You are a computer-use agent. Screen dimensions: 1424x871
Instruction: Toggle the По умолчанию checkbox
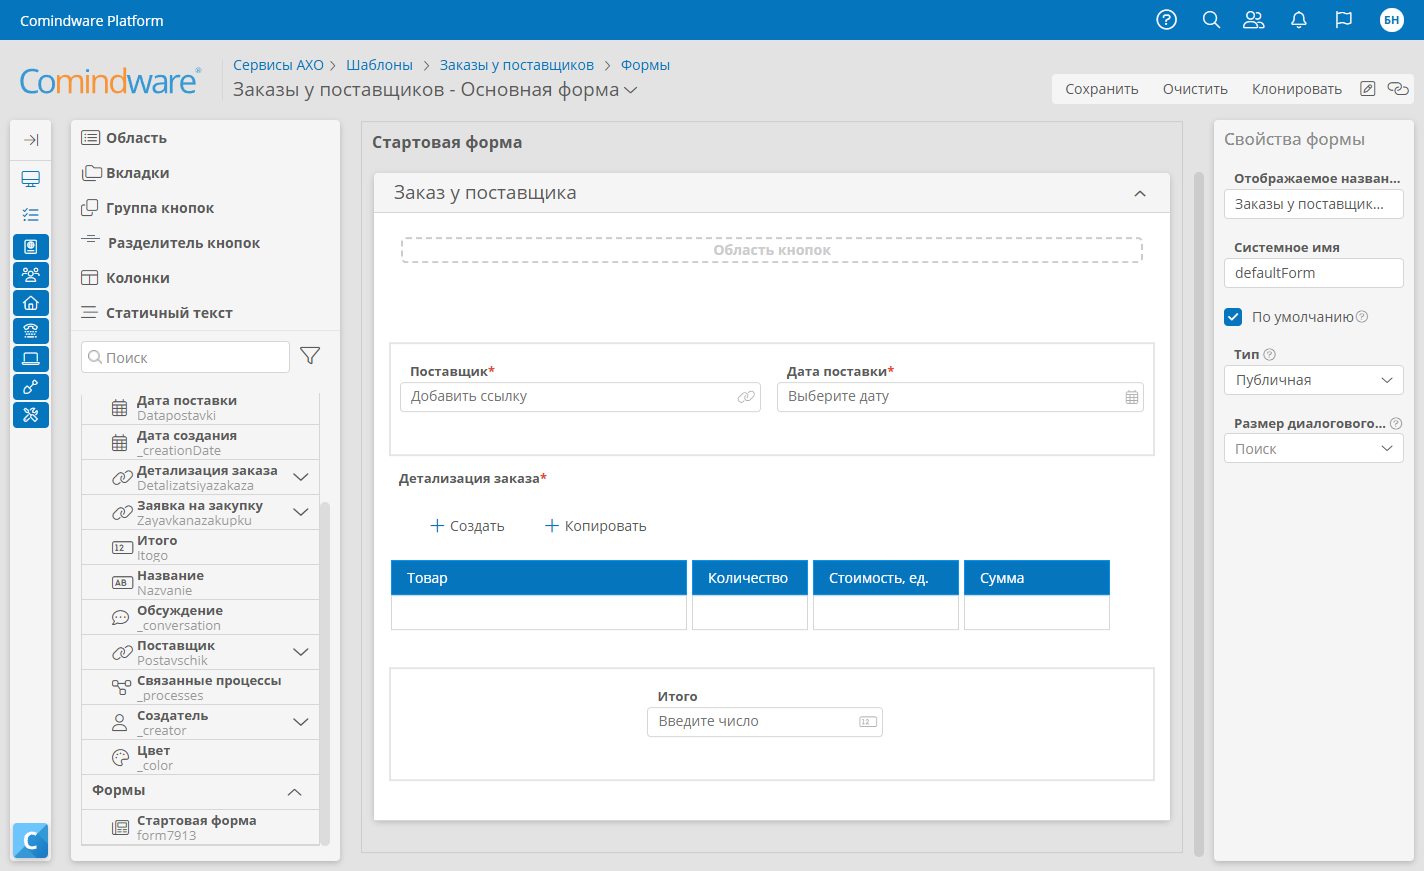tap(1233, 317)
